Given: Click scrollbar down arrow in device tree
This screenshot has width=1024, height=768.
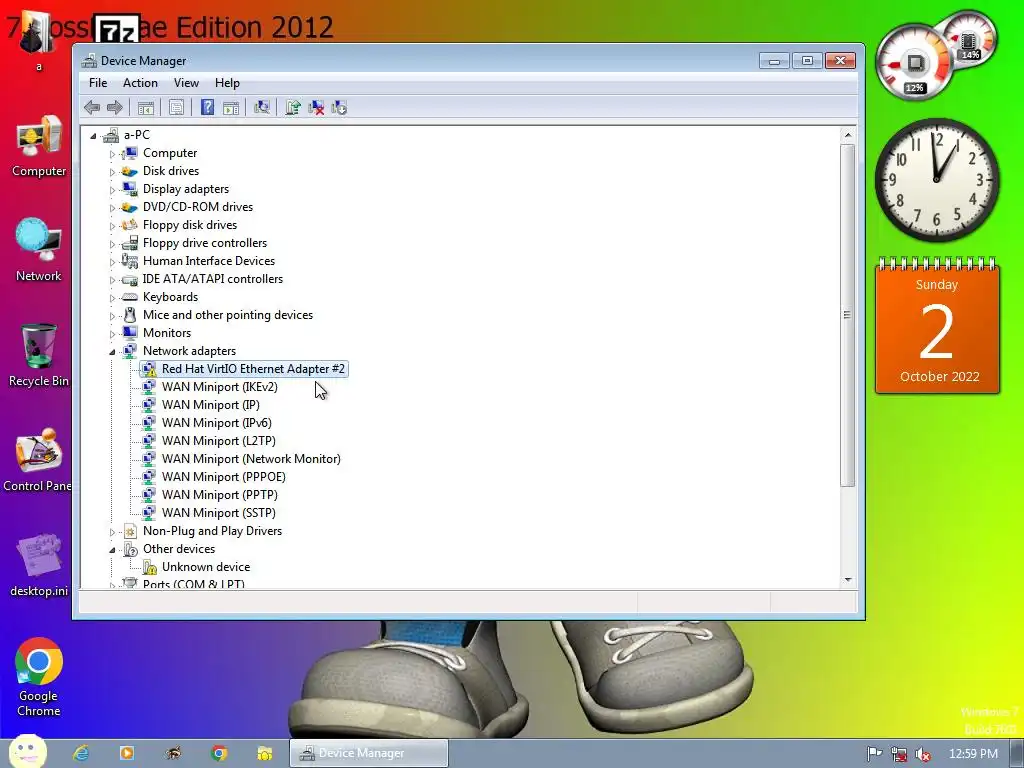Looking at the screenshot, I should tap(848, 579).
